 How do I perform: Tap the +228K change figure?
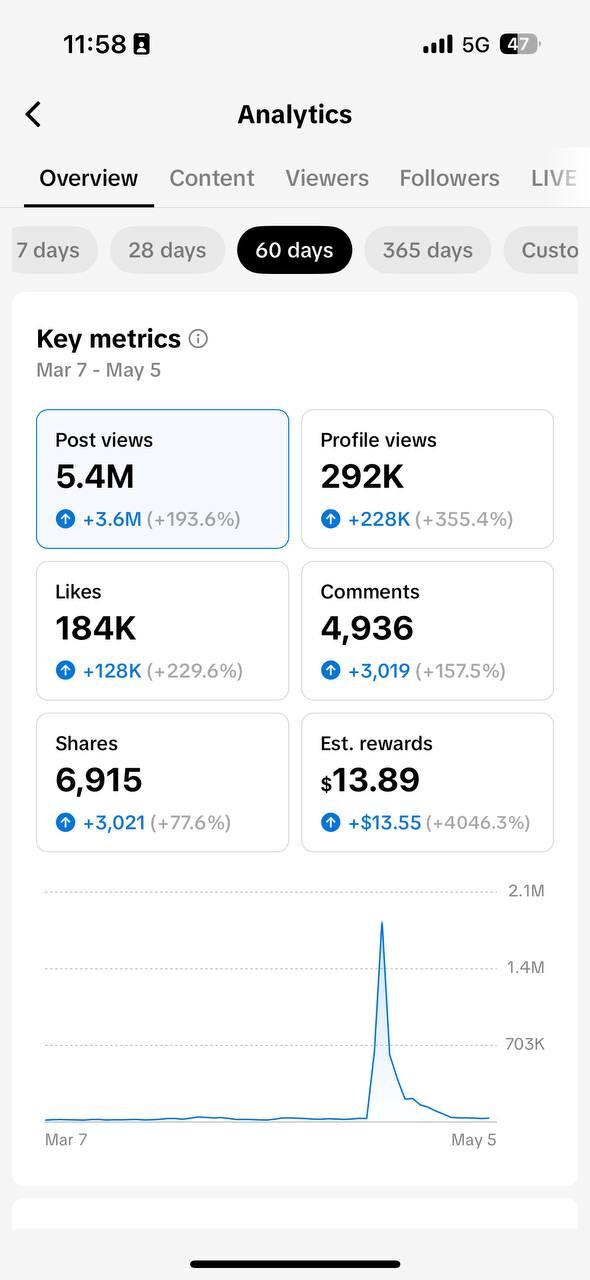(379, 519)
